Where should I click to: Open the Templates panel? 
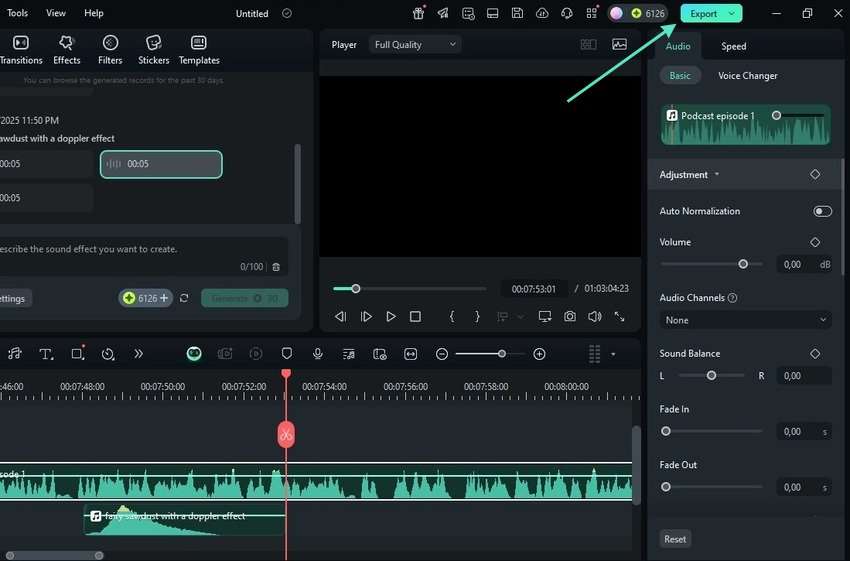[x=199, y=50]
